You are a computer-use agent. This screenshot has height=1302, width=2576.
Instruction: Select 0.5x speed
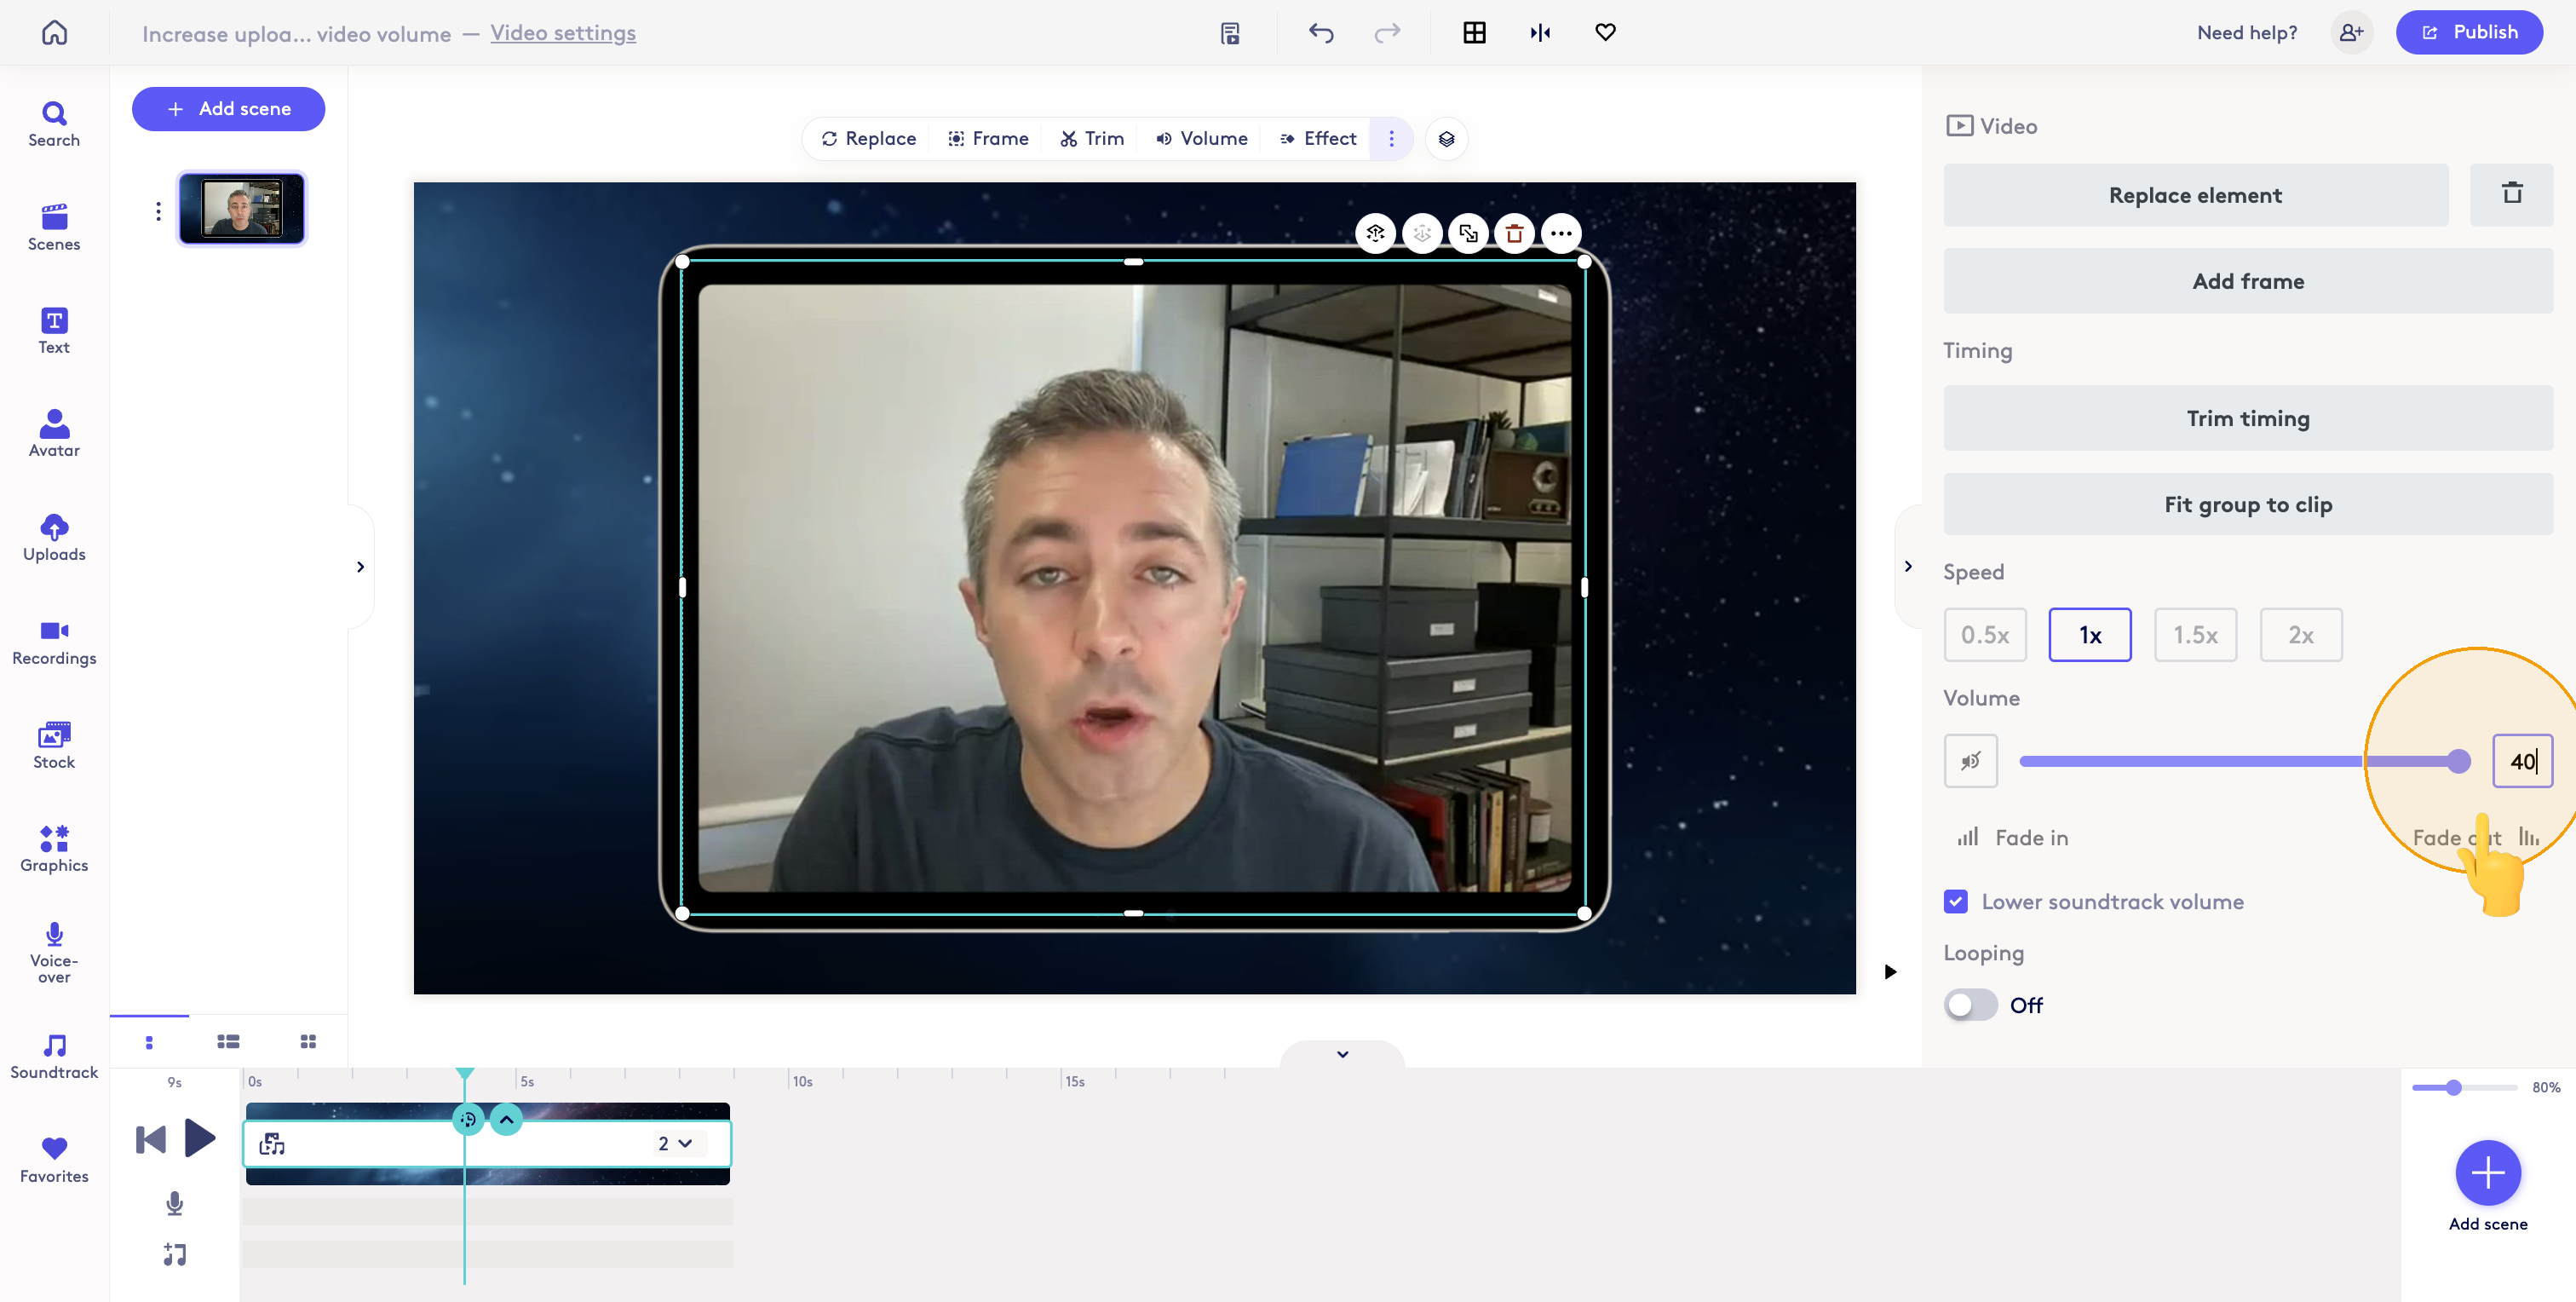point(1985,635)
